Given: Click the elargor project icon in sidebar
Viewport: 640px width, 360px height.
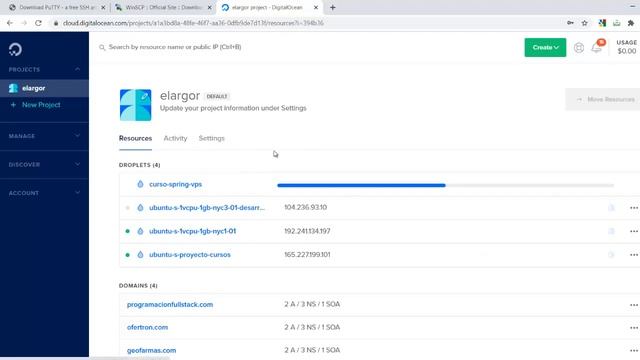Looking at the screenshot, I should click(13, 88).
